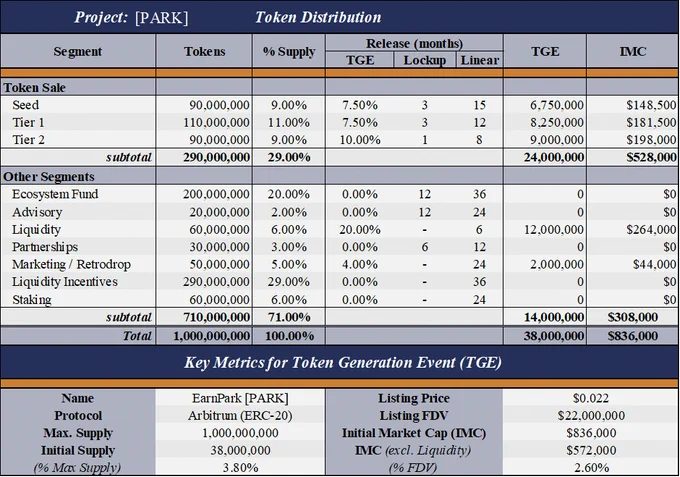Click the $44,000 IMC cell
This screenshot has width=680, height=477.
point(654,265)
